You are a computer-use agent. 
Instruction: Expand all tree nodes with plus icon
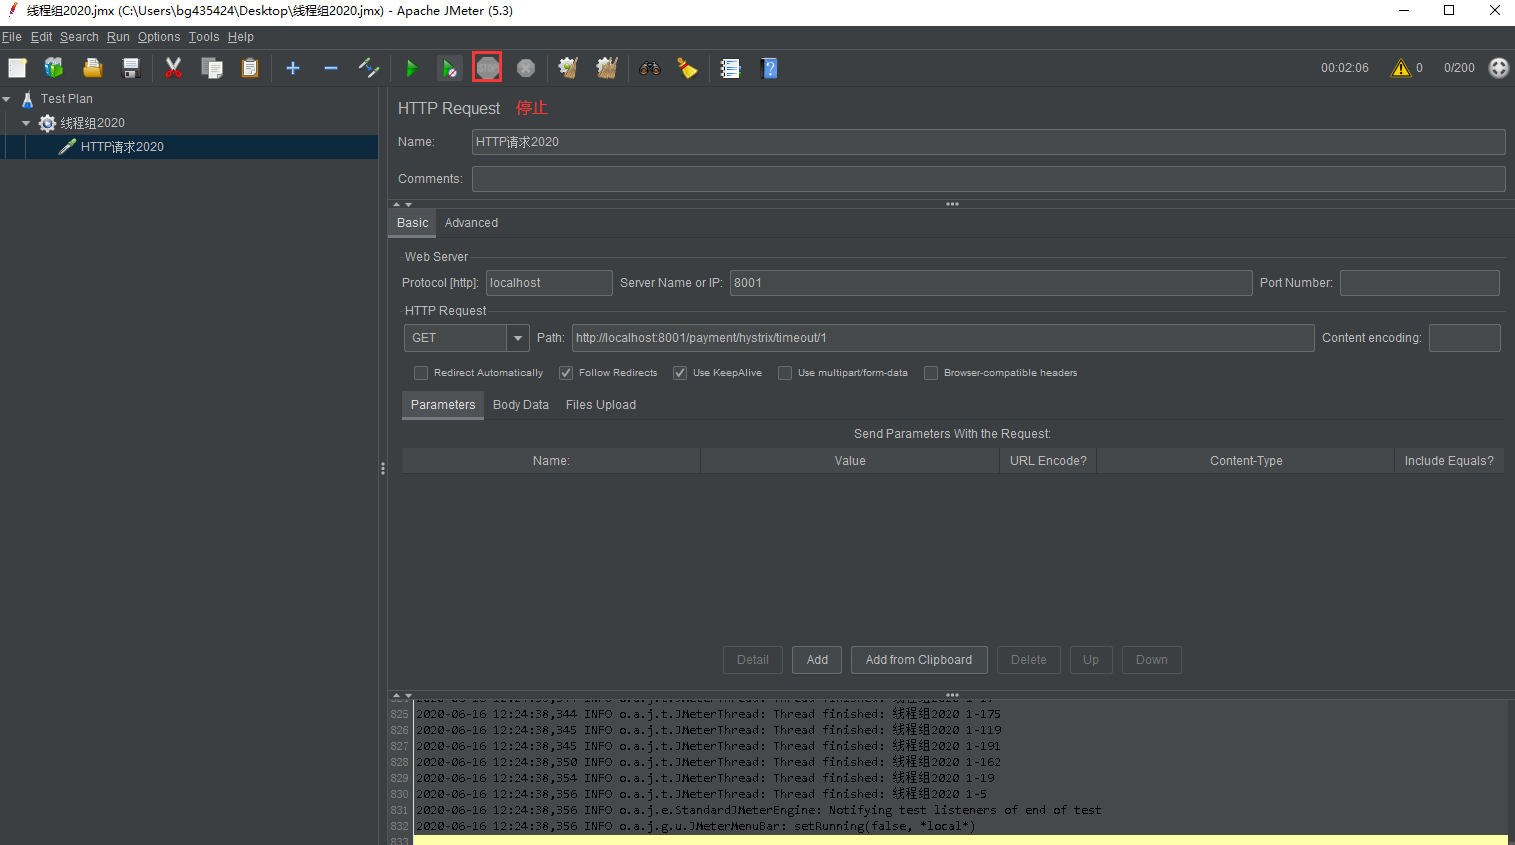[x=293, y=68]
